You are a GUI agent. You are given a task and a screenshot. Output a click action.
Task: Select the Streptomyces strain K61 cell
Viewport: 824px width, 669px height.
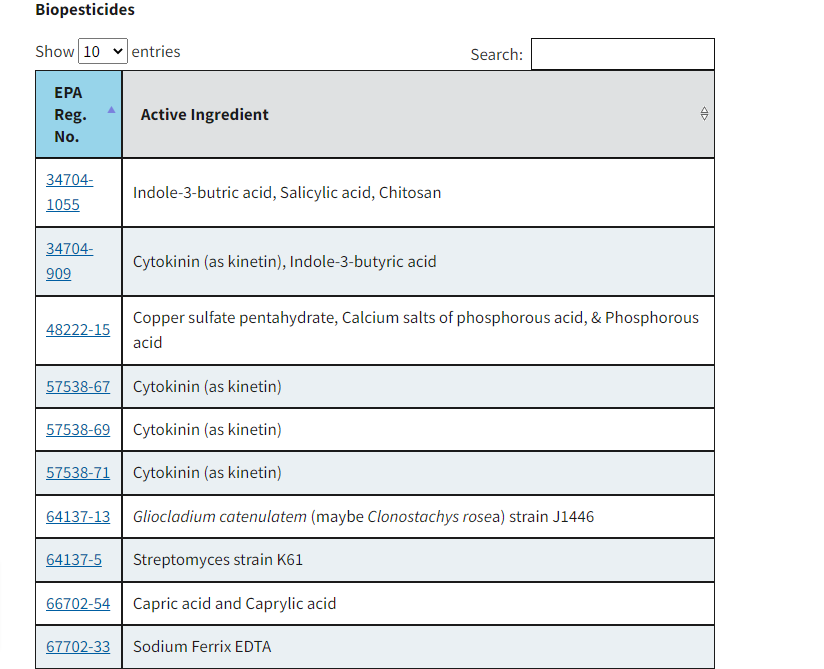pos(217,560)
